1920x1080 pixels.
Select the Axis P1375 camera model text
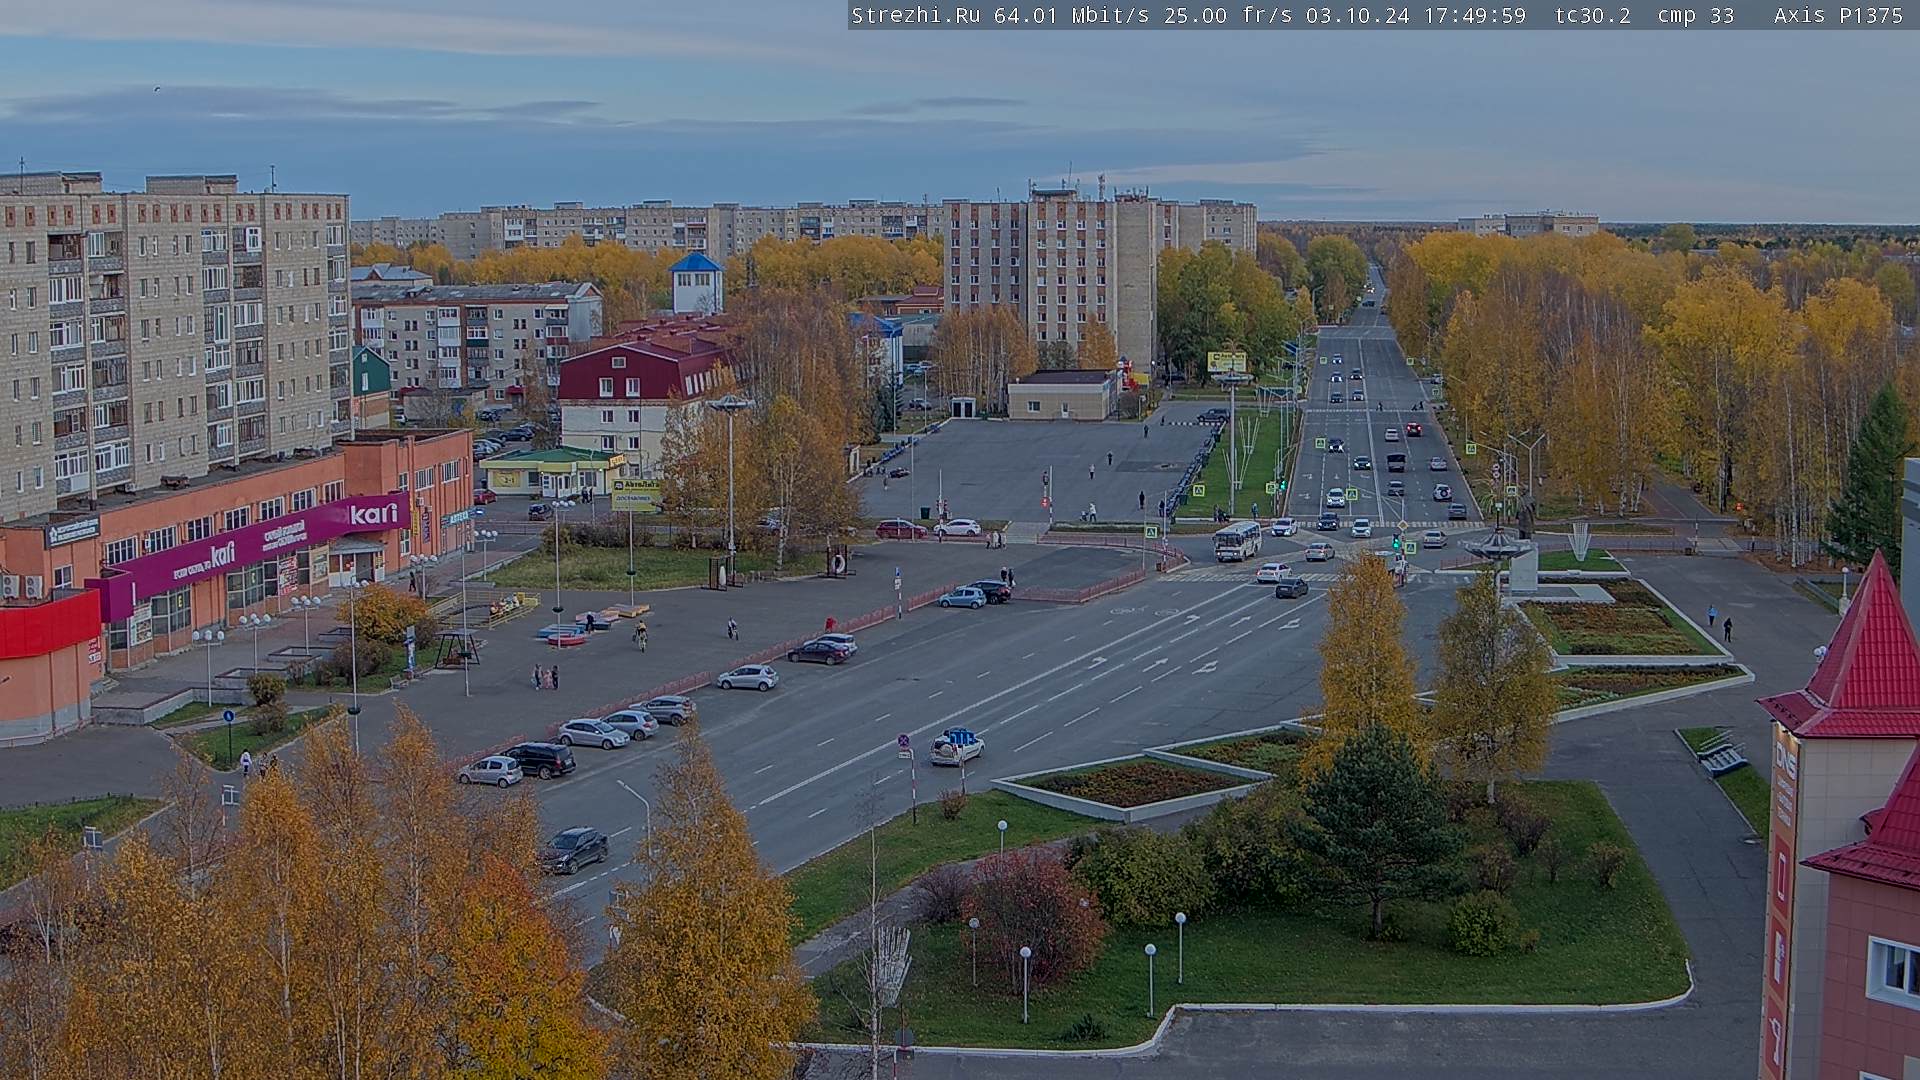1837,15
